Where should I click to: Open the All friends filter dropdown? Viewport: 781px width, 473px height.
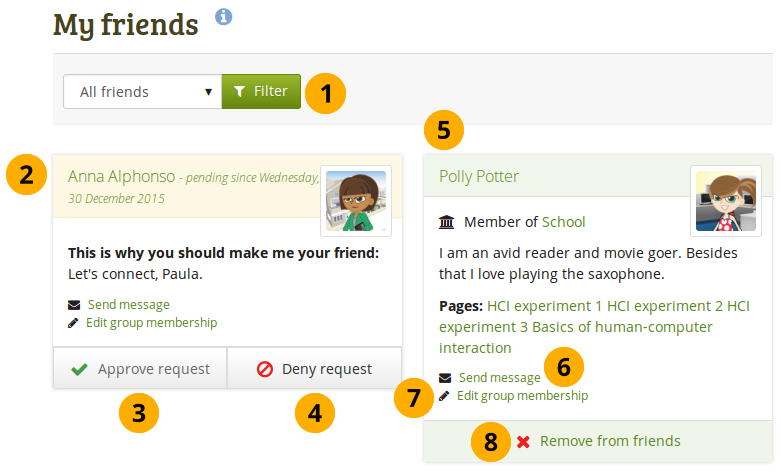[142, 92]
